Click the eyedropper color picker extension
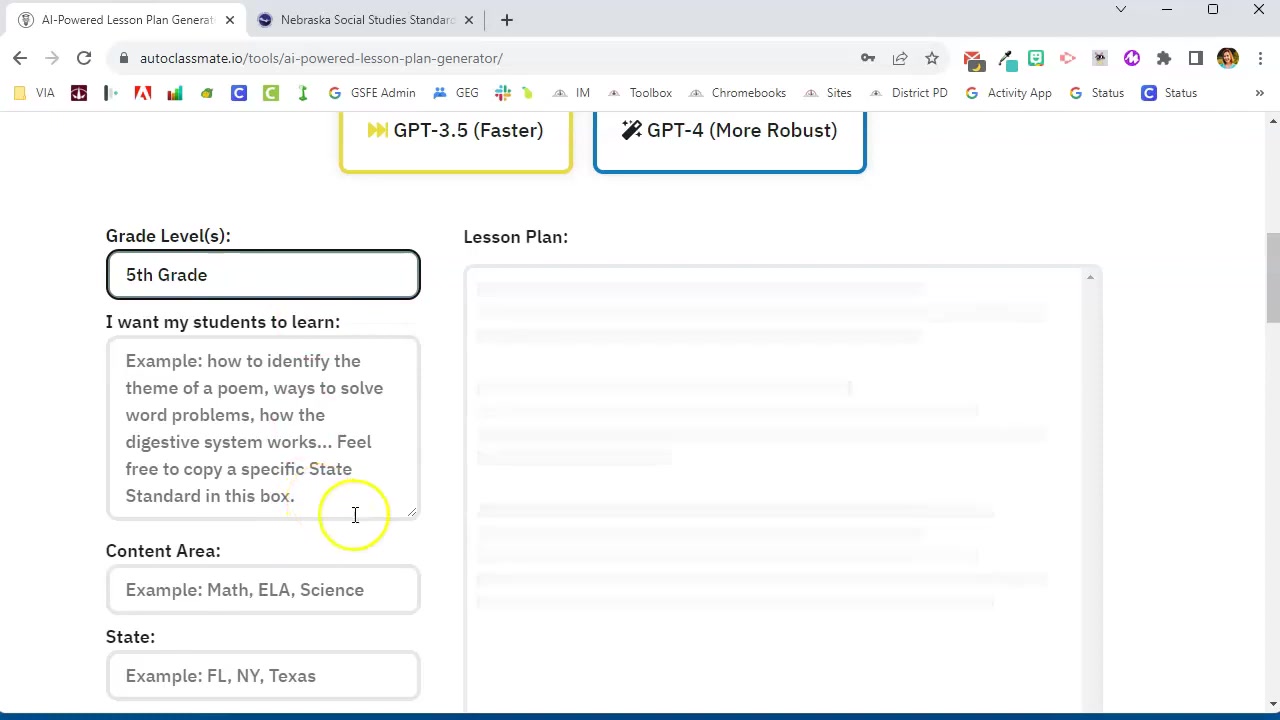 tap(1004, 58)
